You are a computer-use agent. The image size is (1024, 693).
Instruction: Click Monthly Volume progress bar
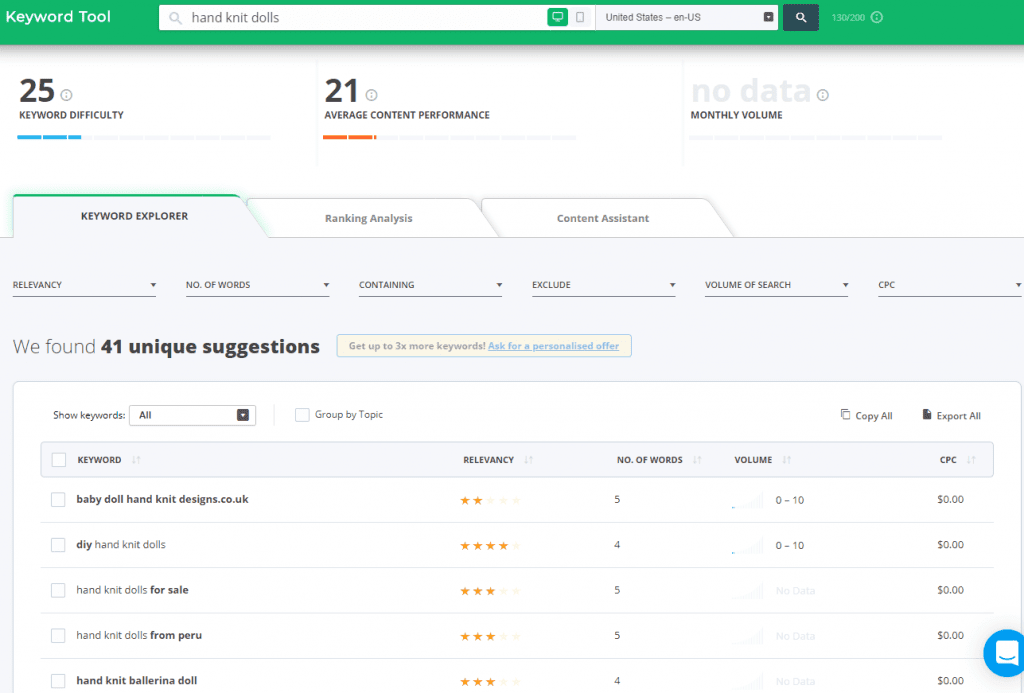point(816,137)
